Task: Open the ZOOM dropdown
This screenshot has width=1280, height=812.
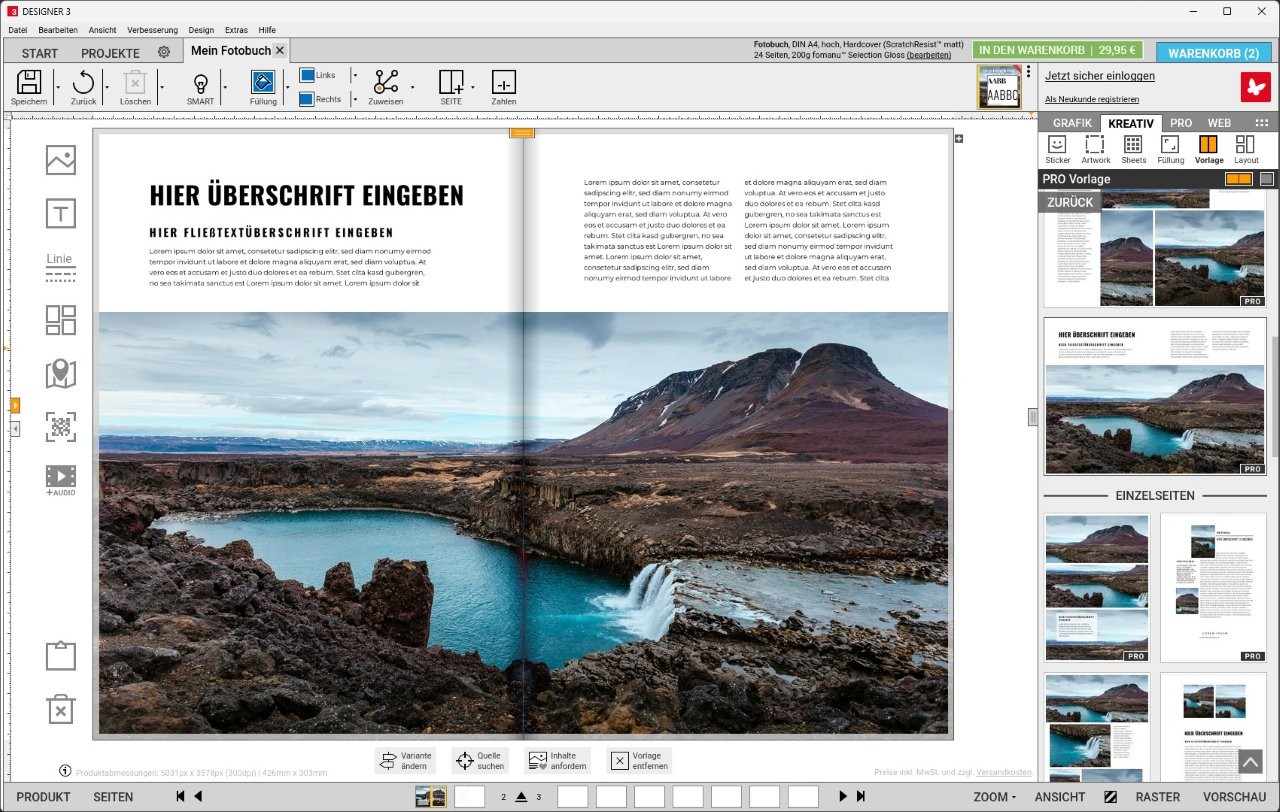Action: tap(994, 797)
